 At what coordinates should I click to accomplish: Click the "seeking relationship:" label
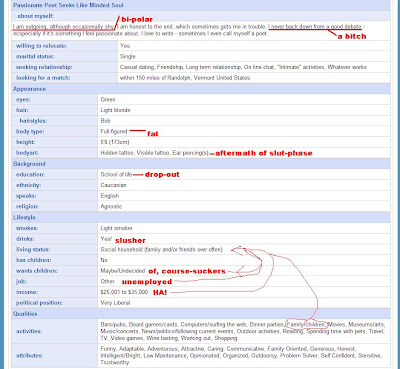pyautogui.click(x=44, y=67)
